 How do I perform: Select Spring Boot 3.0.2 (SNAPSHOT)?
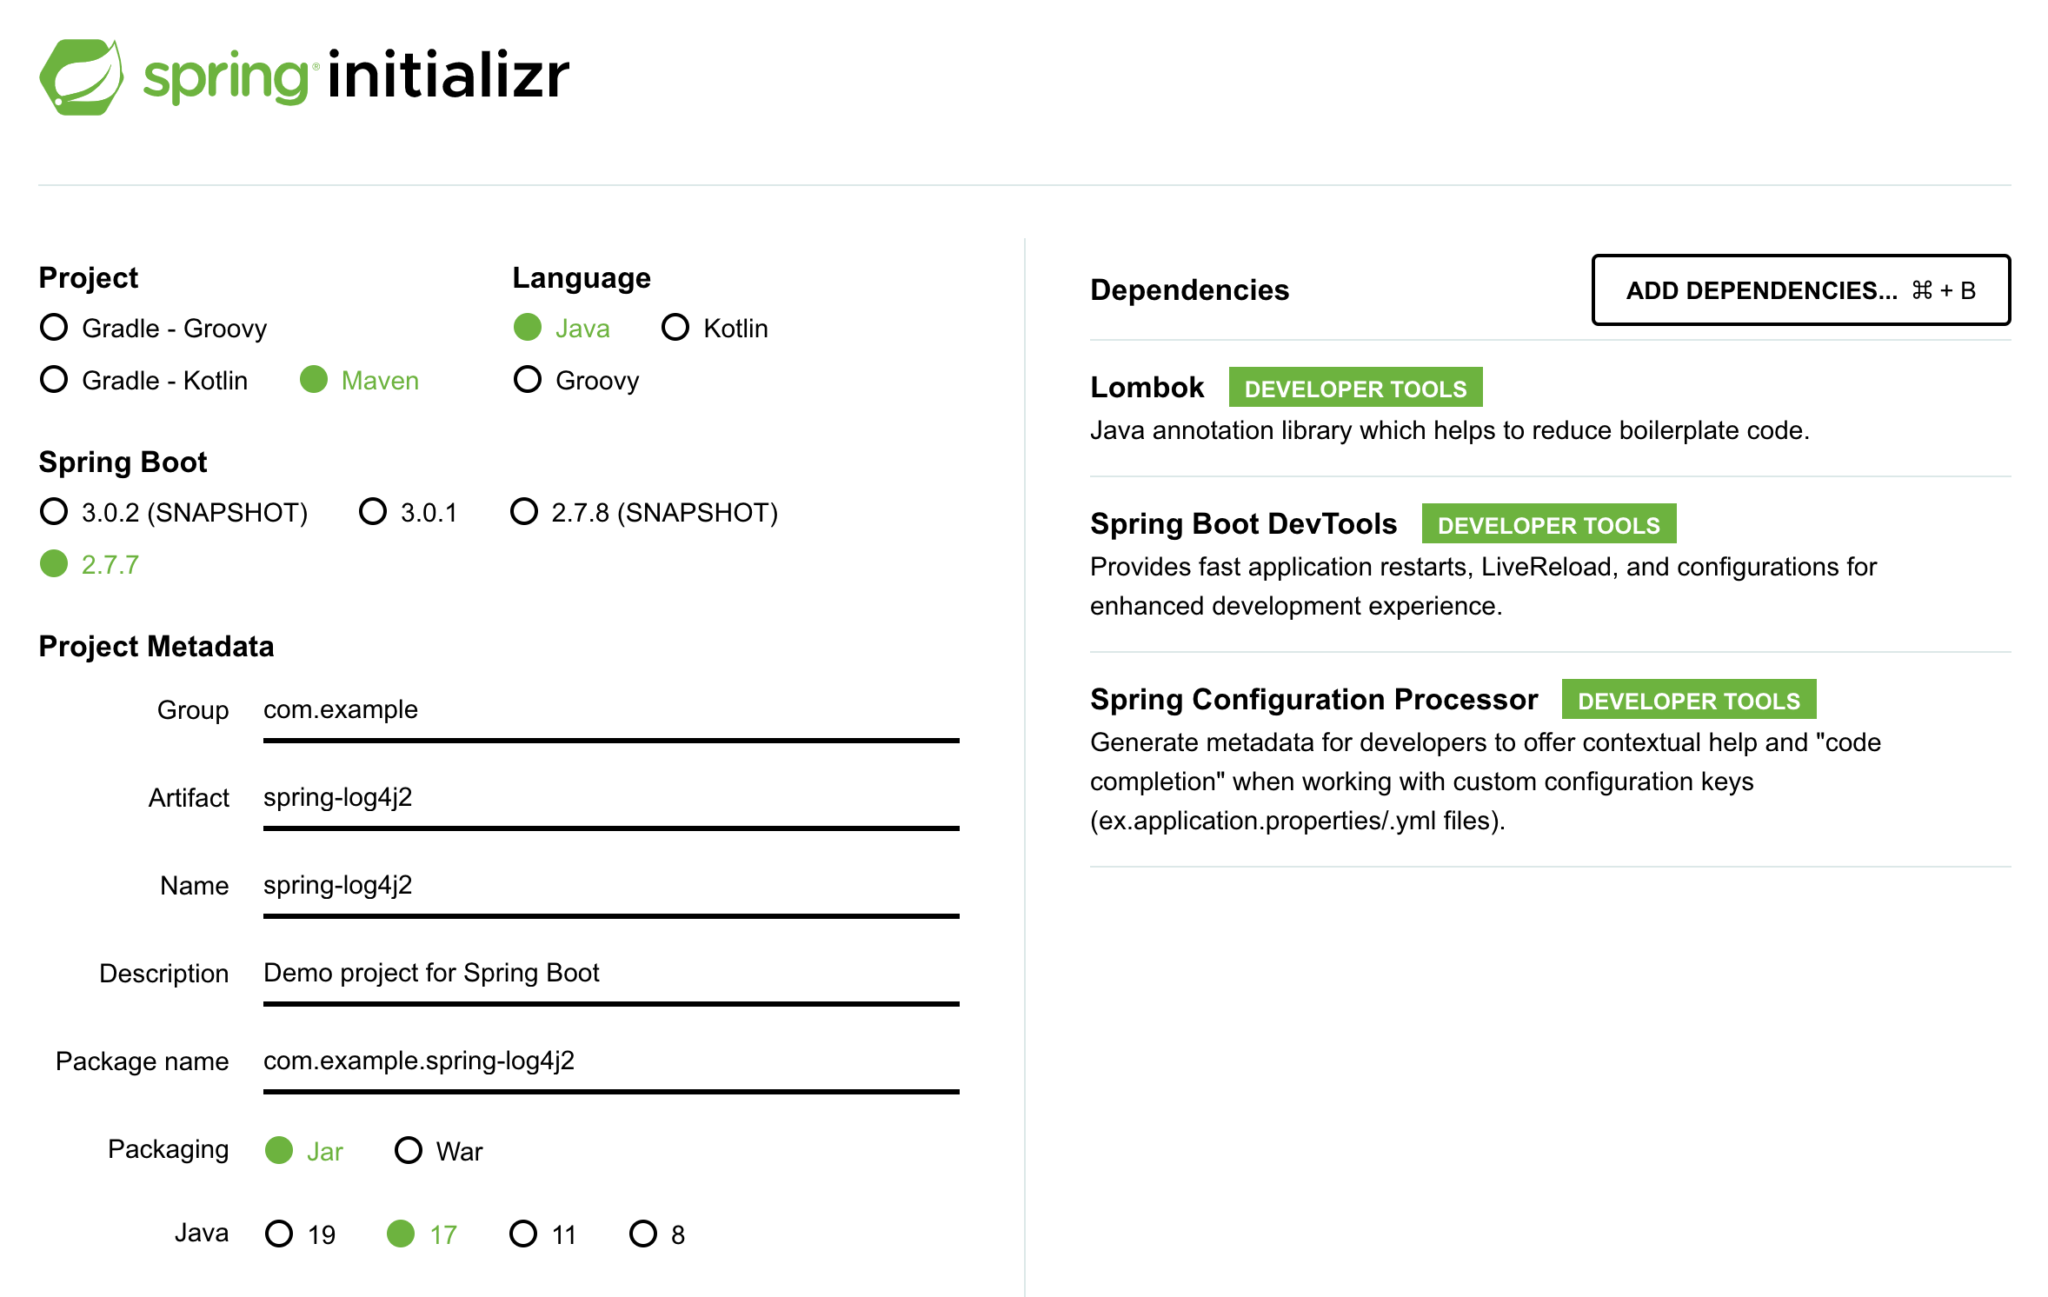54,512
